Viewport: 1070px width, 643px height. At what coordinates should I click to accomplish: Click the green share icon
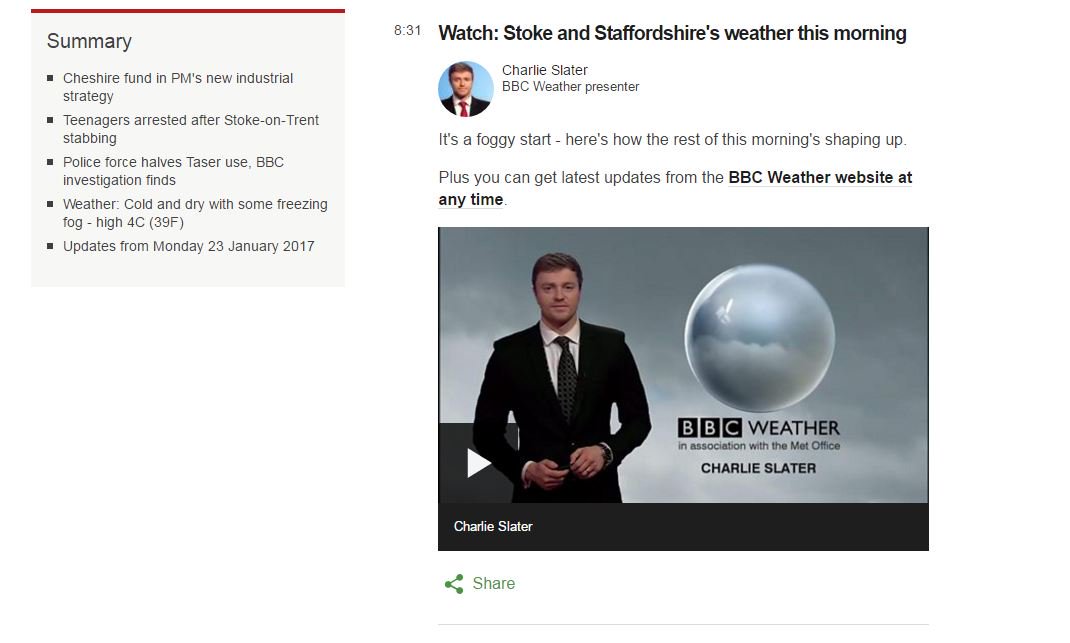click(454, 584)
